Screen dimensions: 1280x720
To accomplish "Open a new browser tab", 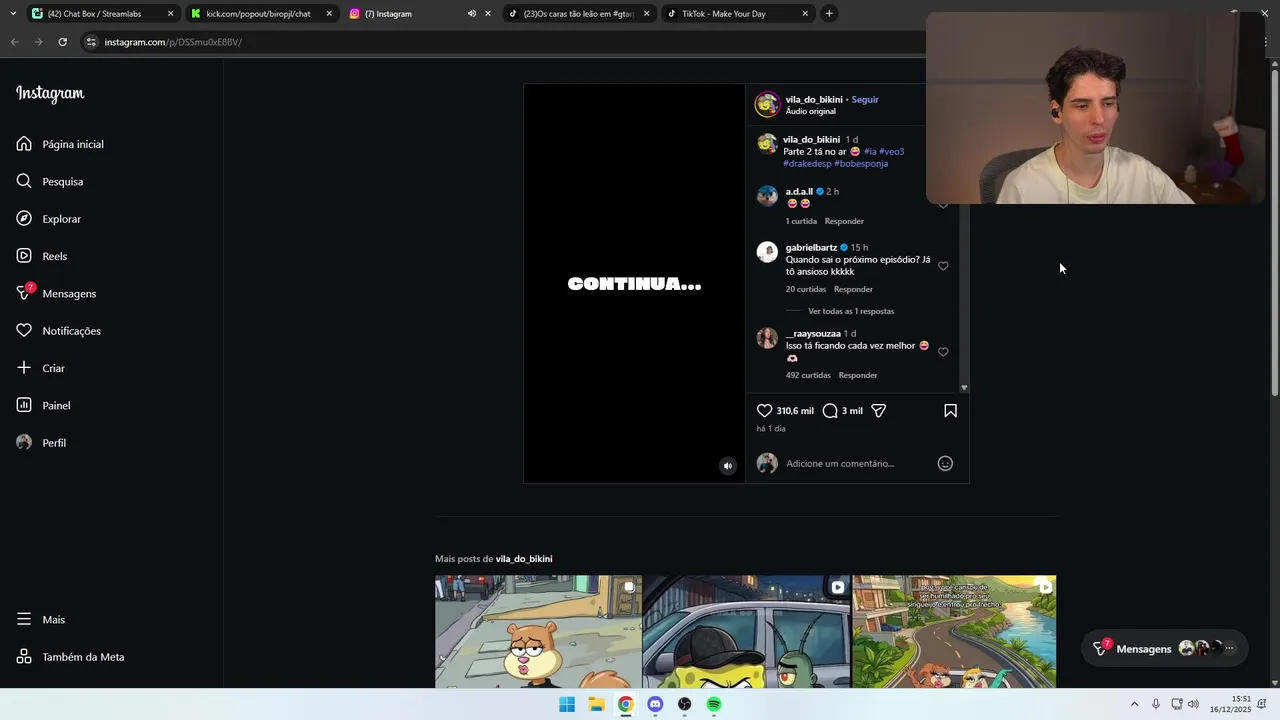I will tap(829, 14).
